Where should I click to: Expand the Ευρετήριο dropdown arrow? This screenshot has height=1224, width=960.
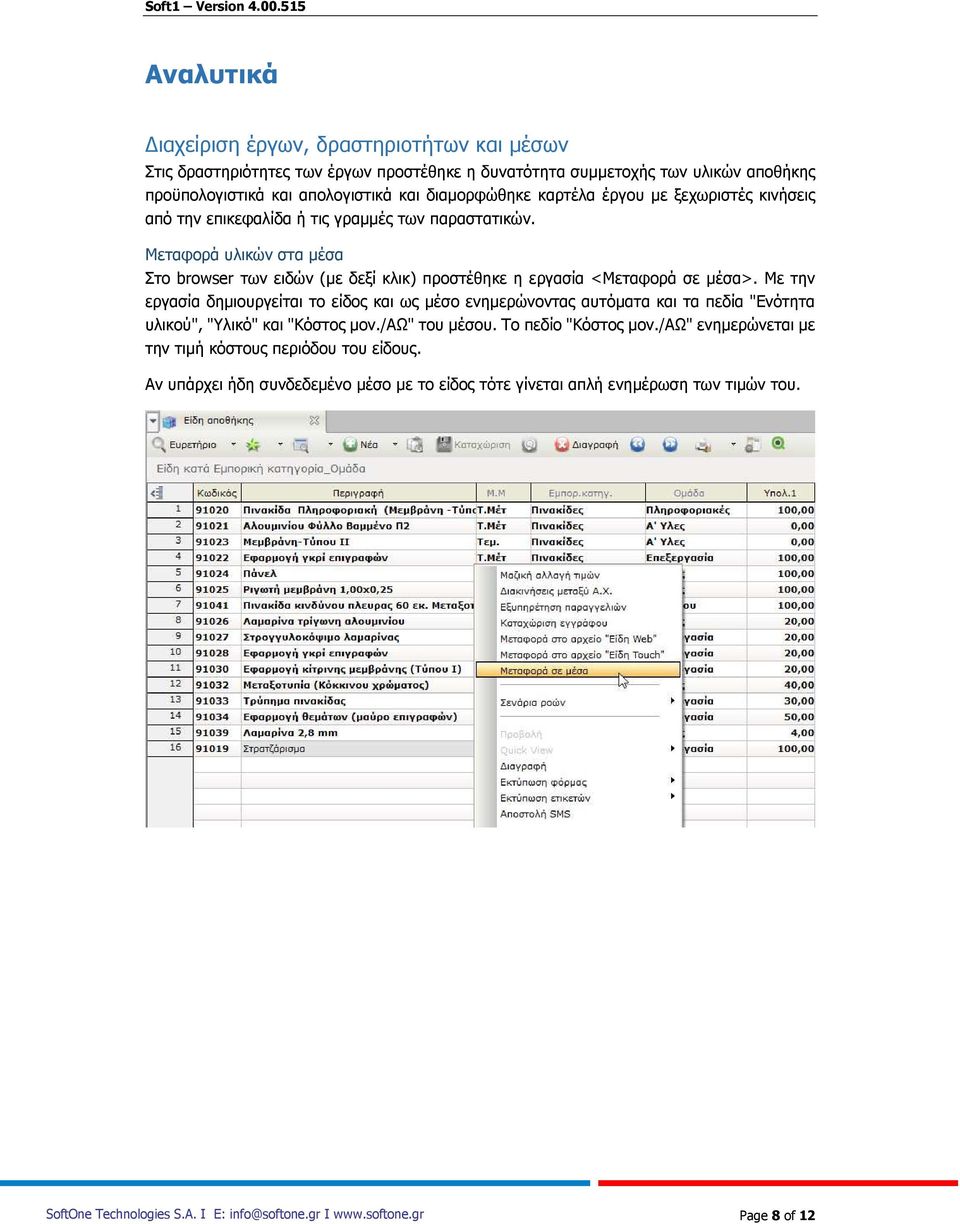[x=234, y=445]
